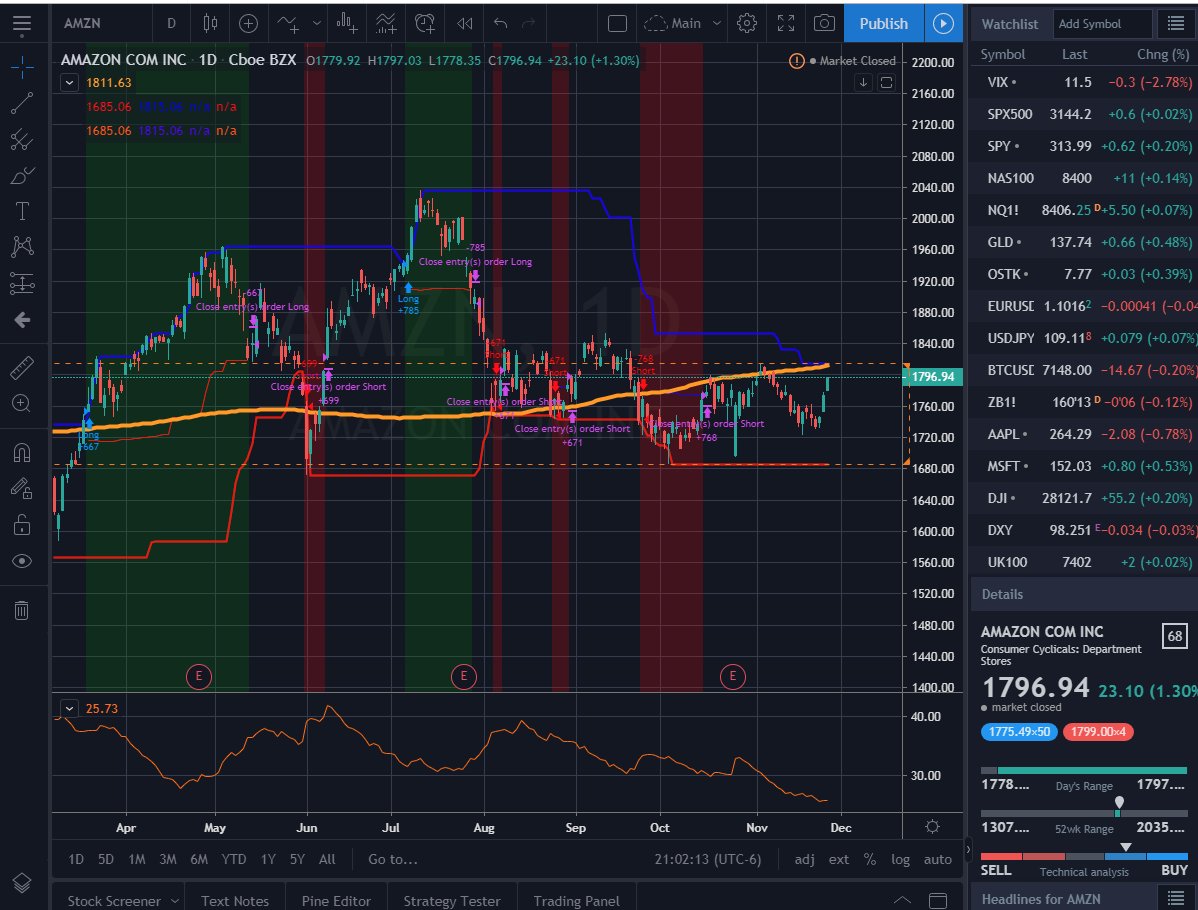Viewport: 1198px width, 910px height.
Task: Remove drawings with trash icon
Action: 21,610
